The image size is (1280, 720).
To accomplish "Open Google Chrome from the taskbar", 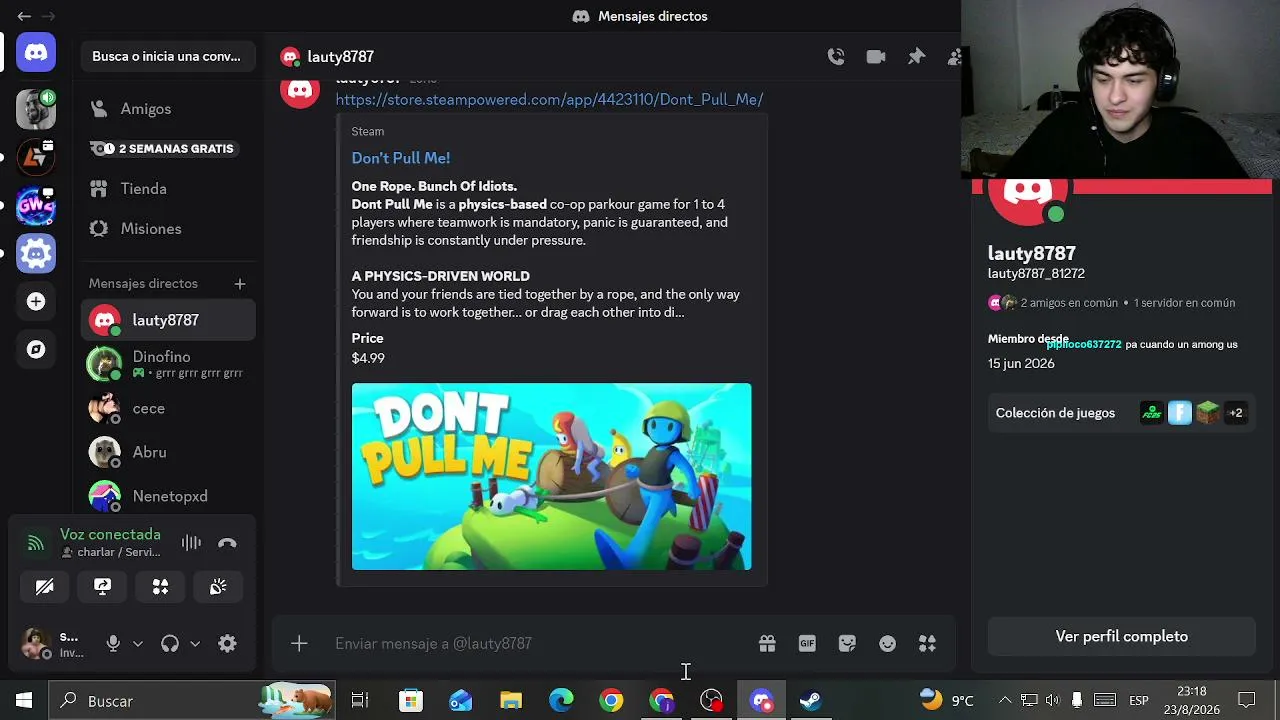I will click(611, 701).
